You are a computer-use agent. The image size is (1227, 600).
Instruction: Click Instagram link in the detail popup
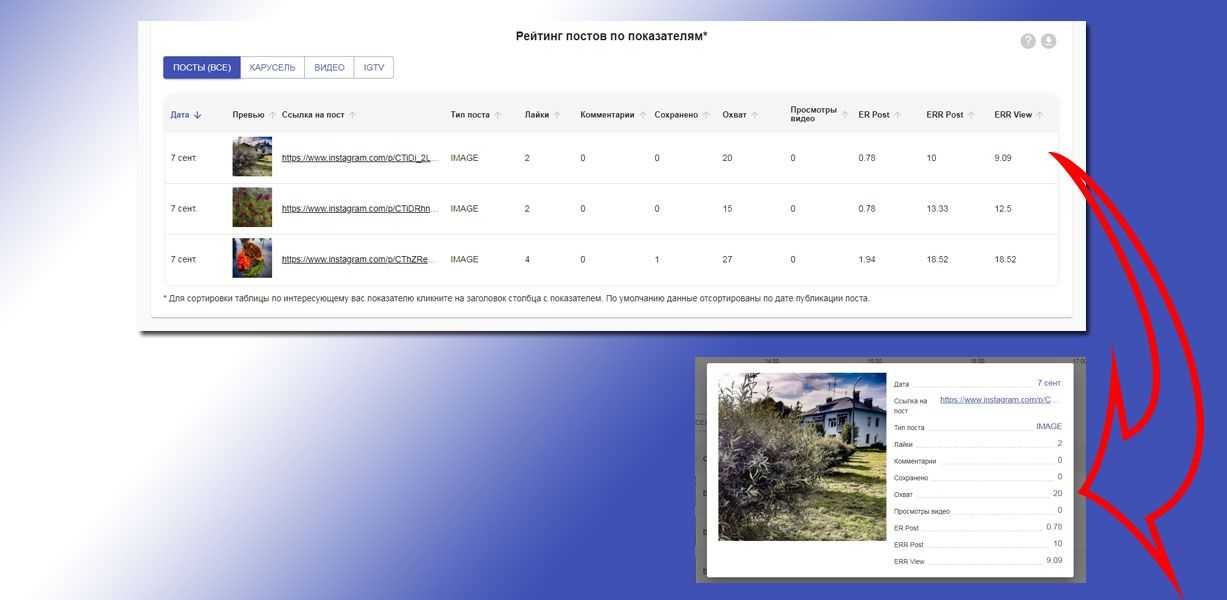pyautogui.click(x=998, y=400)
